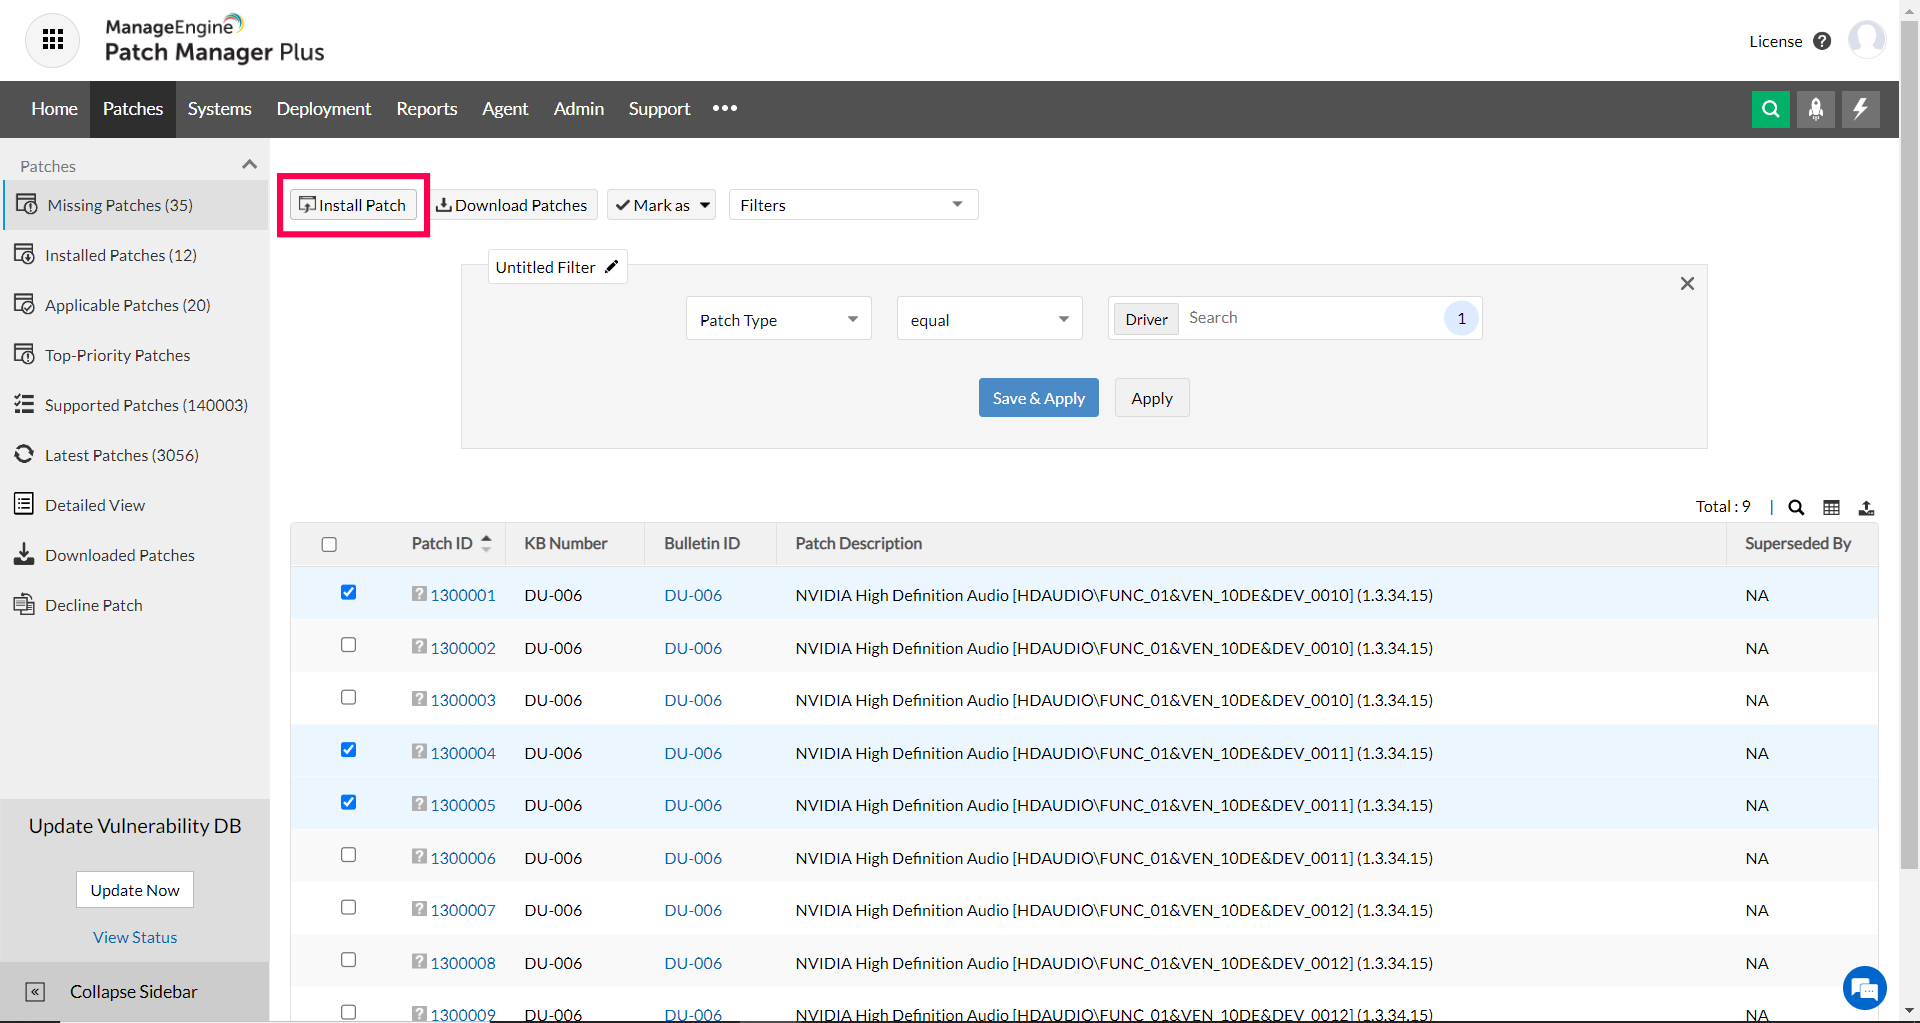Viewport: 1920px width, 1023px height.
Task: Click the search icon next to Total count
Action: point(1796,507)
